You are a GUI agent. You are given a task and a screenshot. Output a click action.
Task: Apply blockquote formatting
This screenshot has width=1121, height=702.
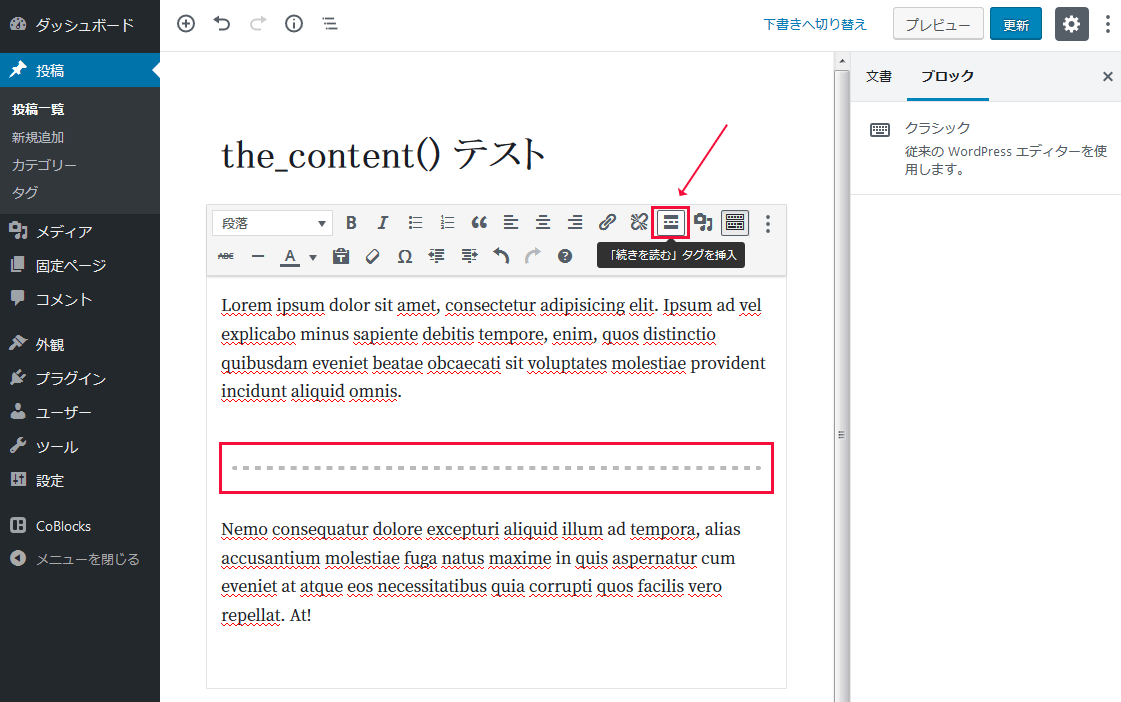(x=479, y=223)
